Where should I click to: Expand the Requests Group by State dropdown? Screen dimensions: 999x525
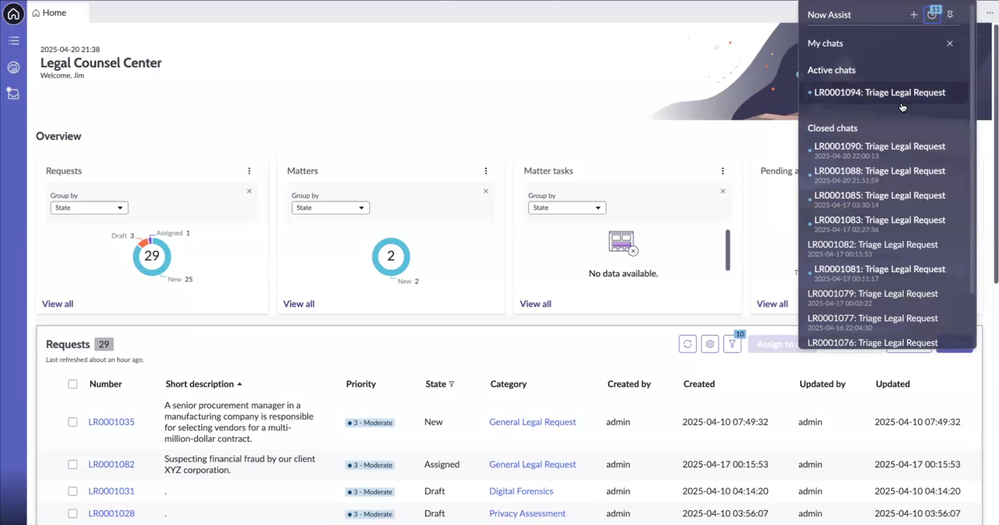[x=89, y=208]
